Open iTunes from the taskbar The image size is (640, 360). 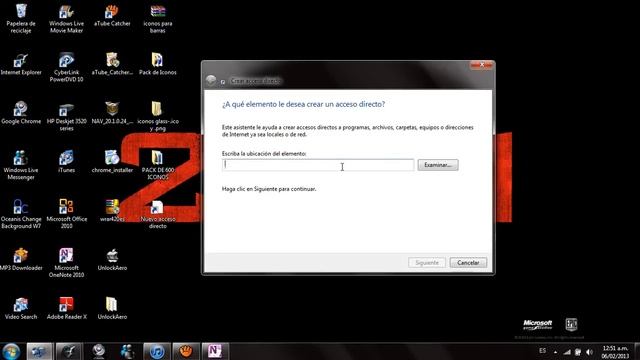point(157,351)
